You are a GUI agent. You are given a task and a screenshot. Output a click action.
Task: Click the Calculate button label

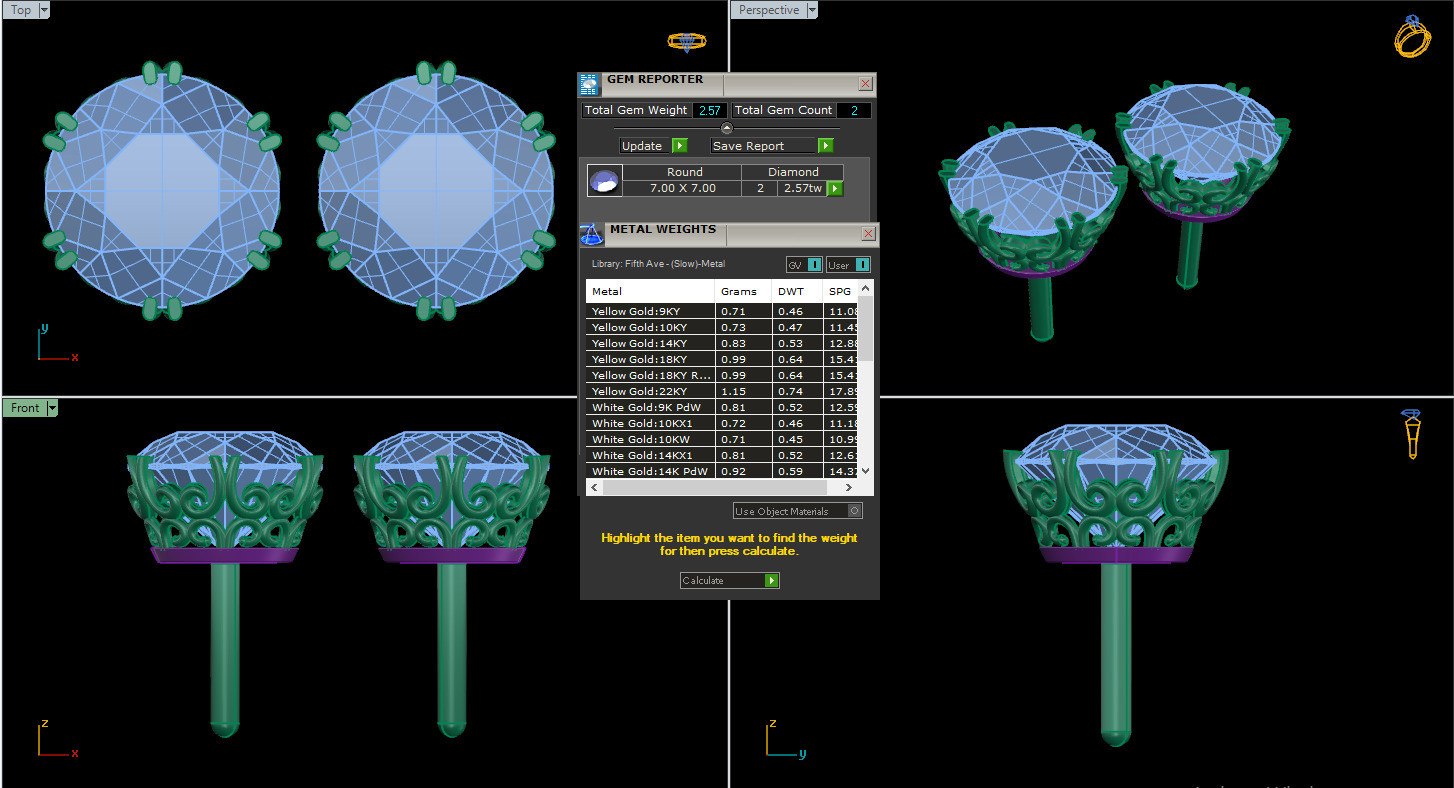click(703, 581)
